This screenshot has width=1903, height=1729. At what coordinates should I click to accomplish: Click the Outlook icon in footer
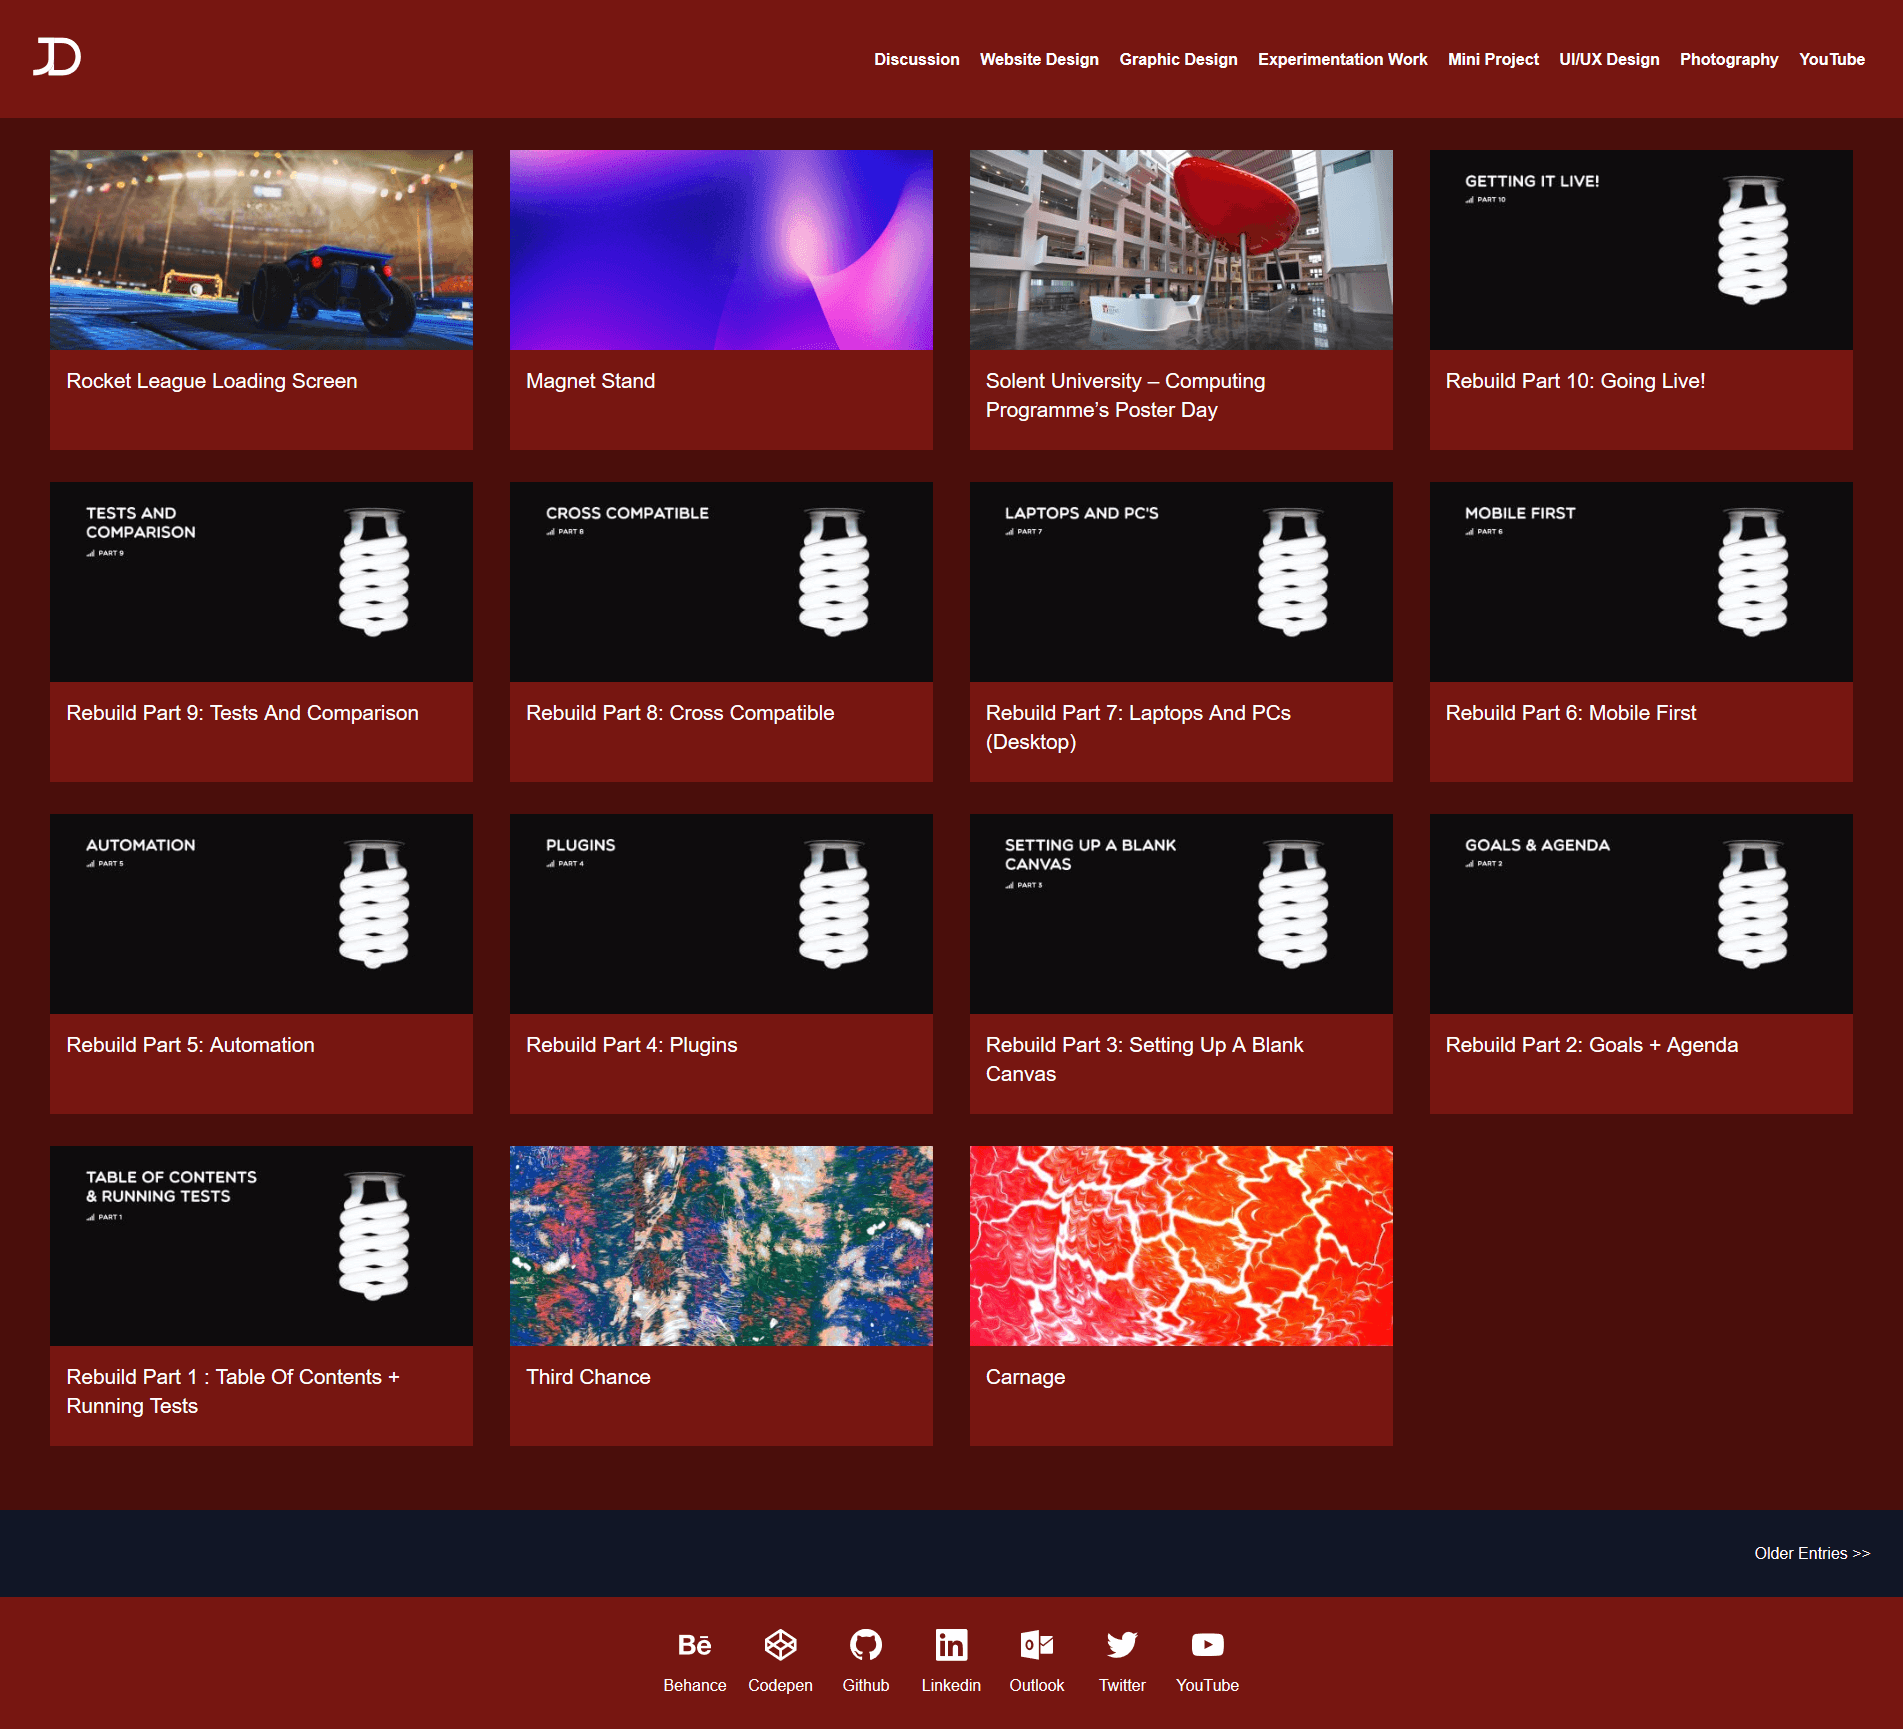tap(1036, 1645)
